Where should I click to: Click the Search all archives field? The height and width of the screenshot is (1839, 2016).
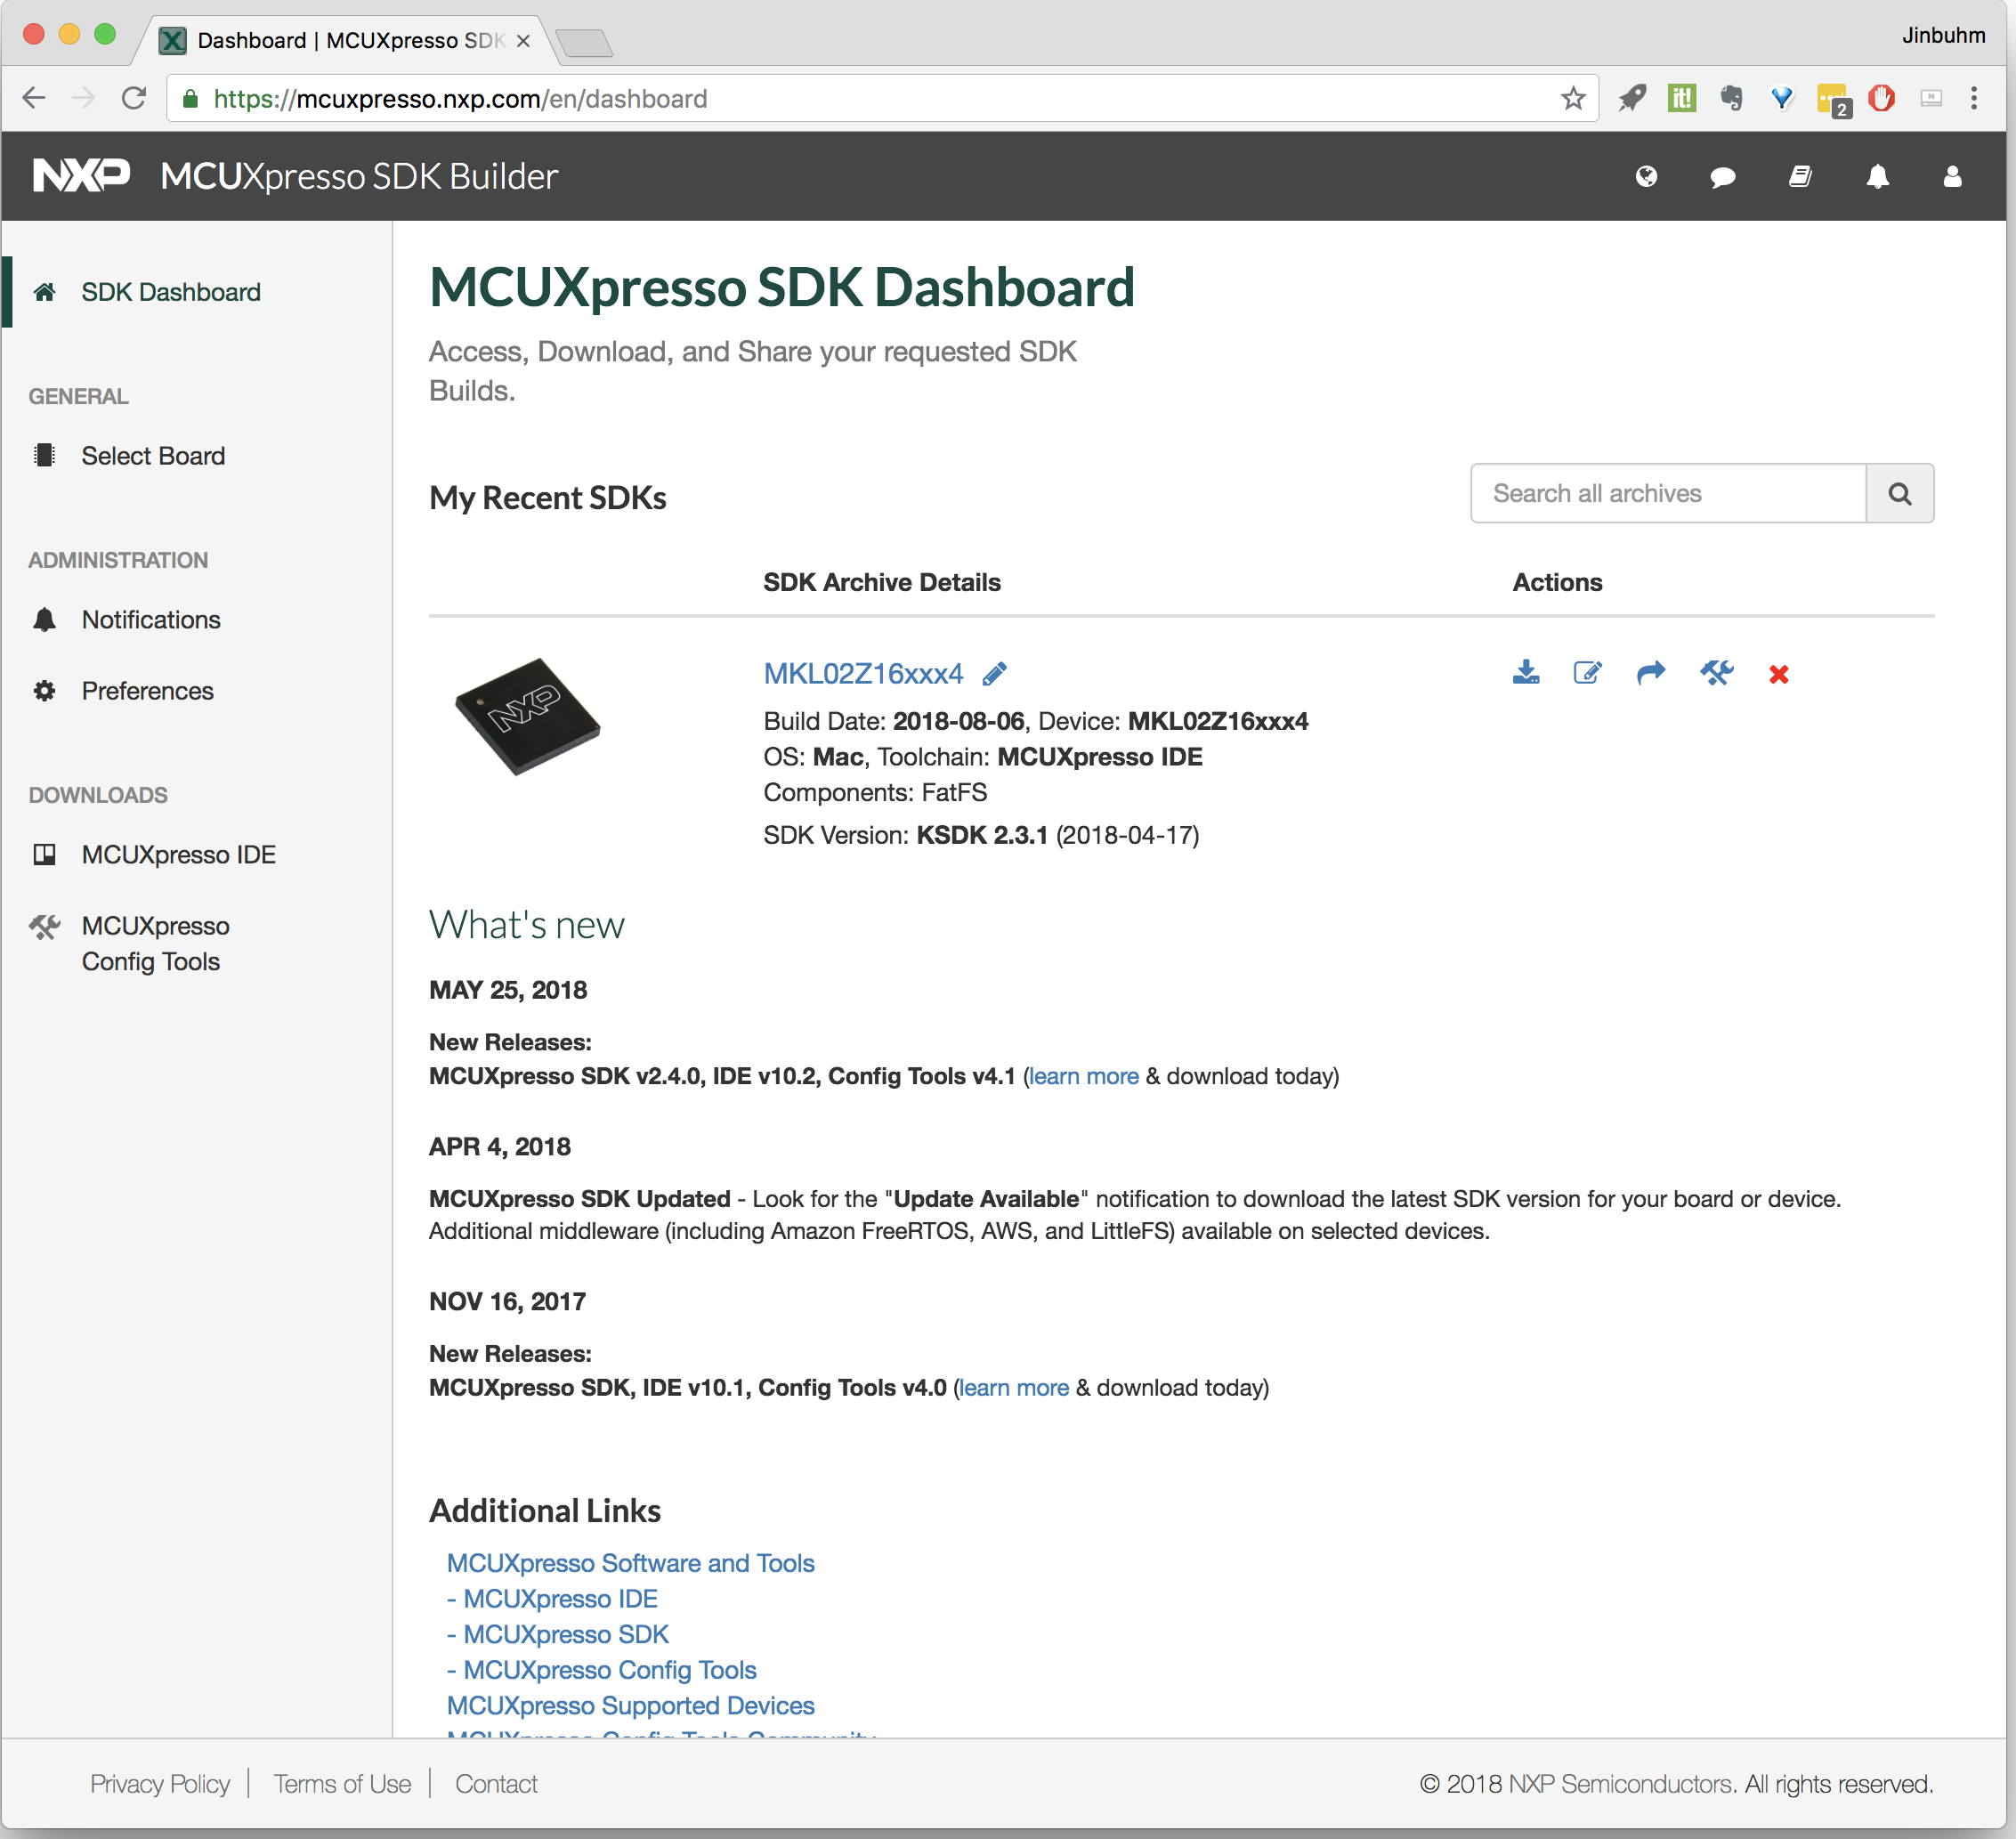[1668, 493]
